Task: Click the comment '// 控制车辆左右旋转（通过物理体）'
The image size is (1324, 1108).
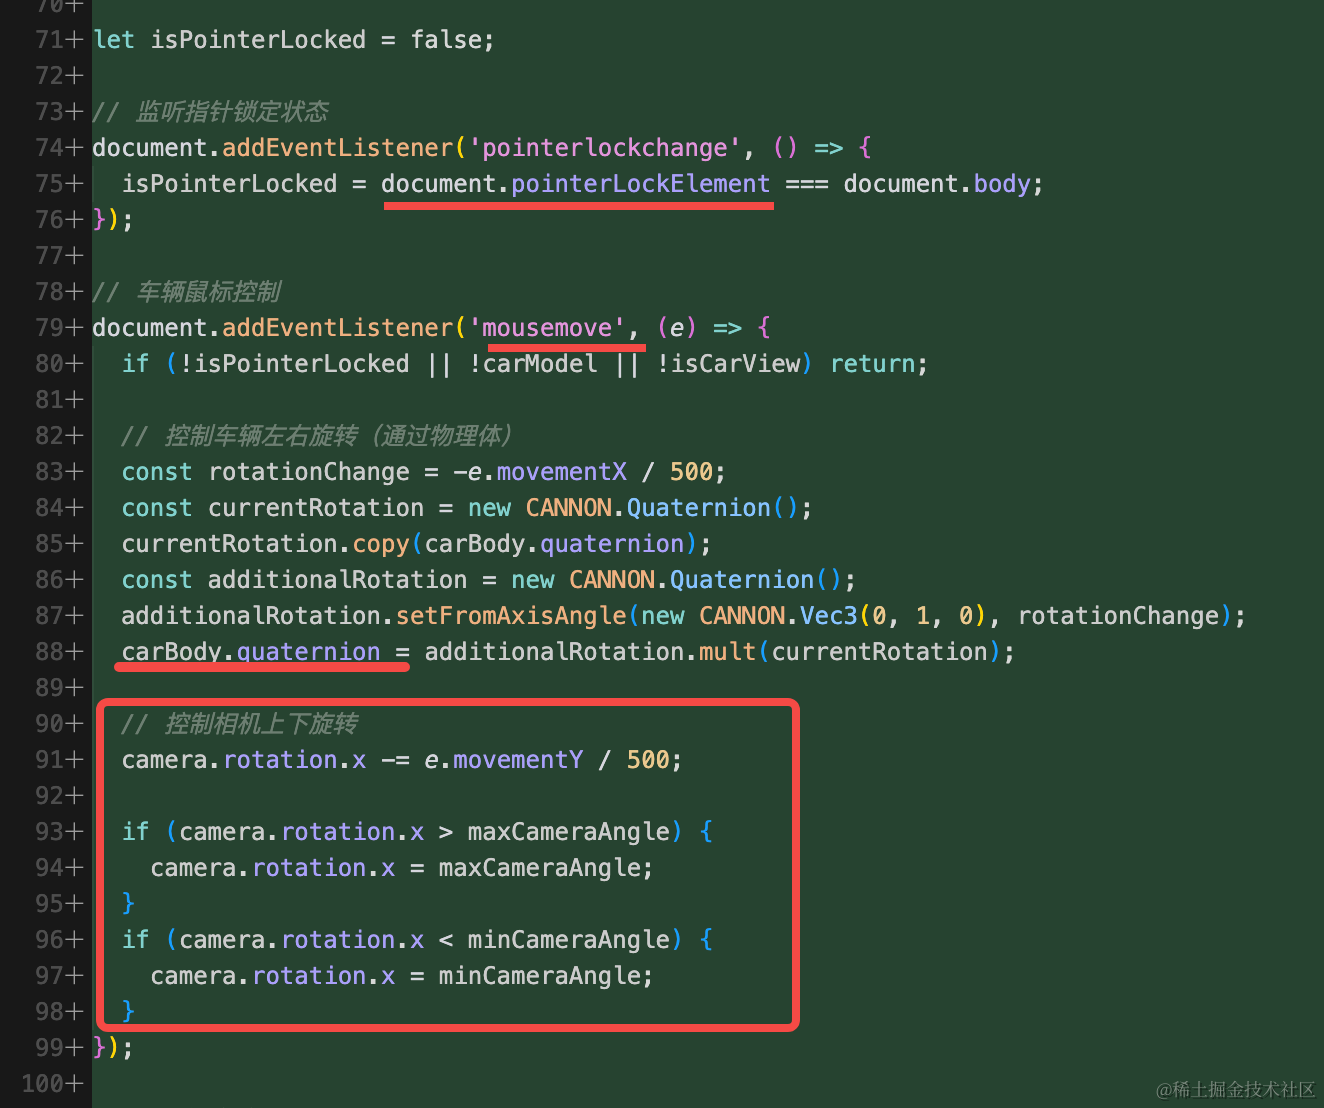Action: point(317,436)
